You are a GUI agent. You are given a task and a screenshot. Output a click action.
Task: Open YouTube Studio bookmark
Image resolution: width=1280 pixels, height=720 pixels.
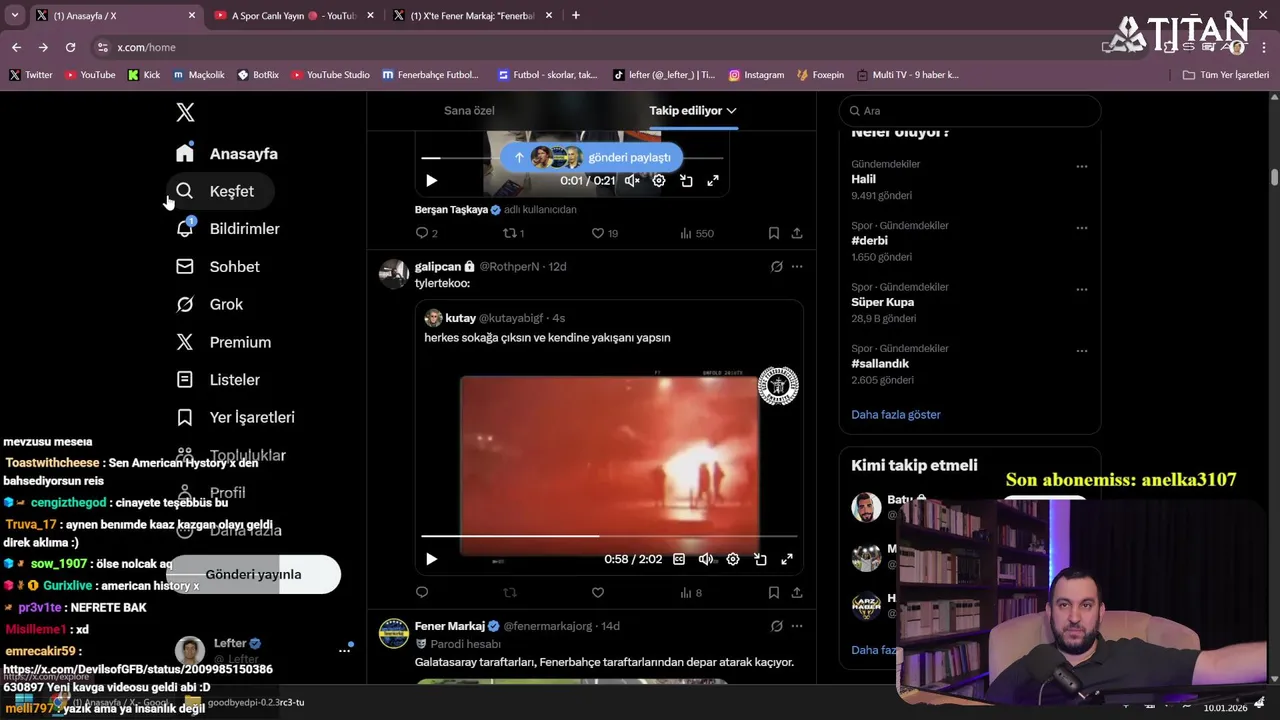coord(330,75)
